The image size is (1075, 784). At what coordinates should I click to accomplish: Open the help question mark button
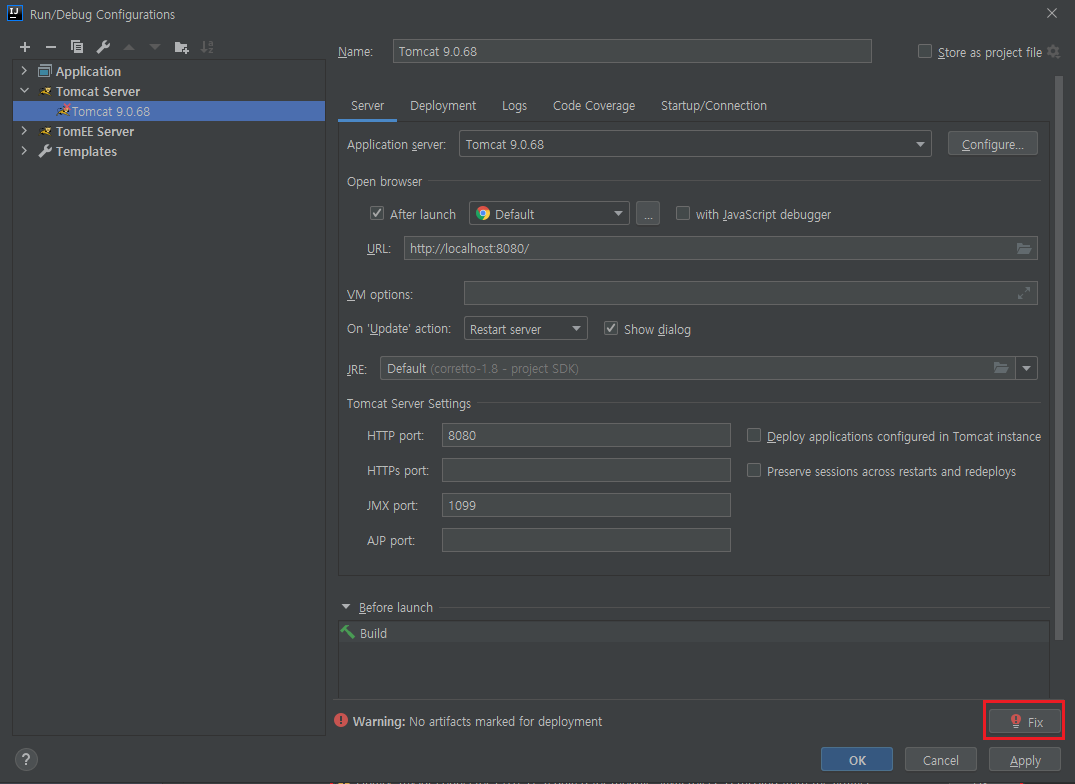(26, 759)
